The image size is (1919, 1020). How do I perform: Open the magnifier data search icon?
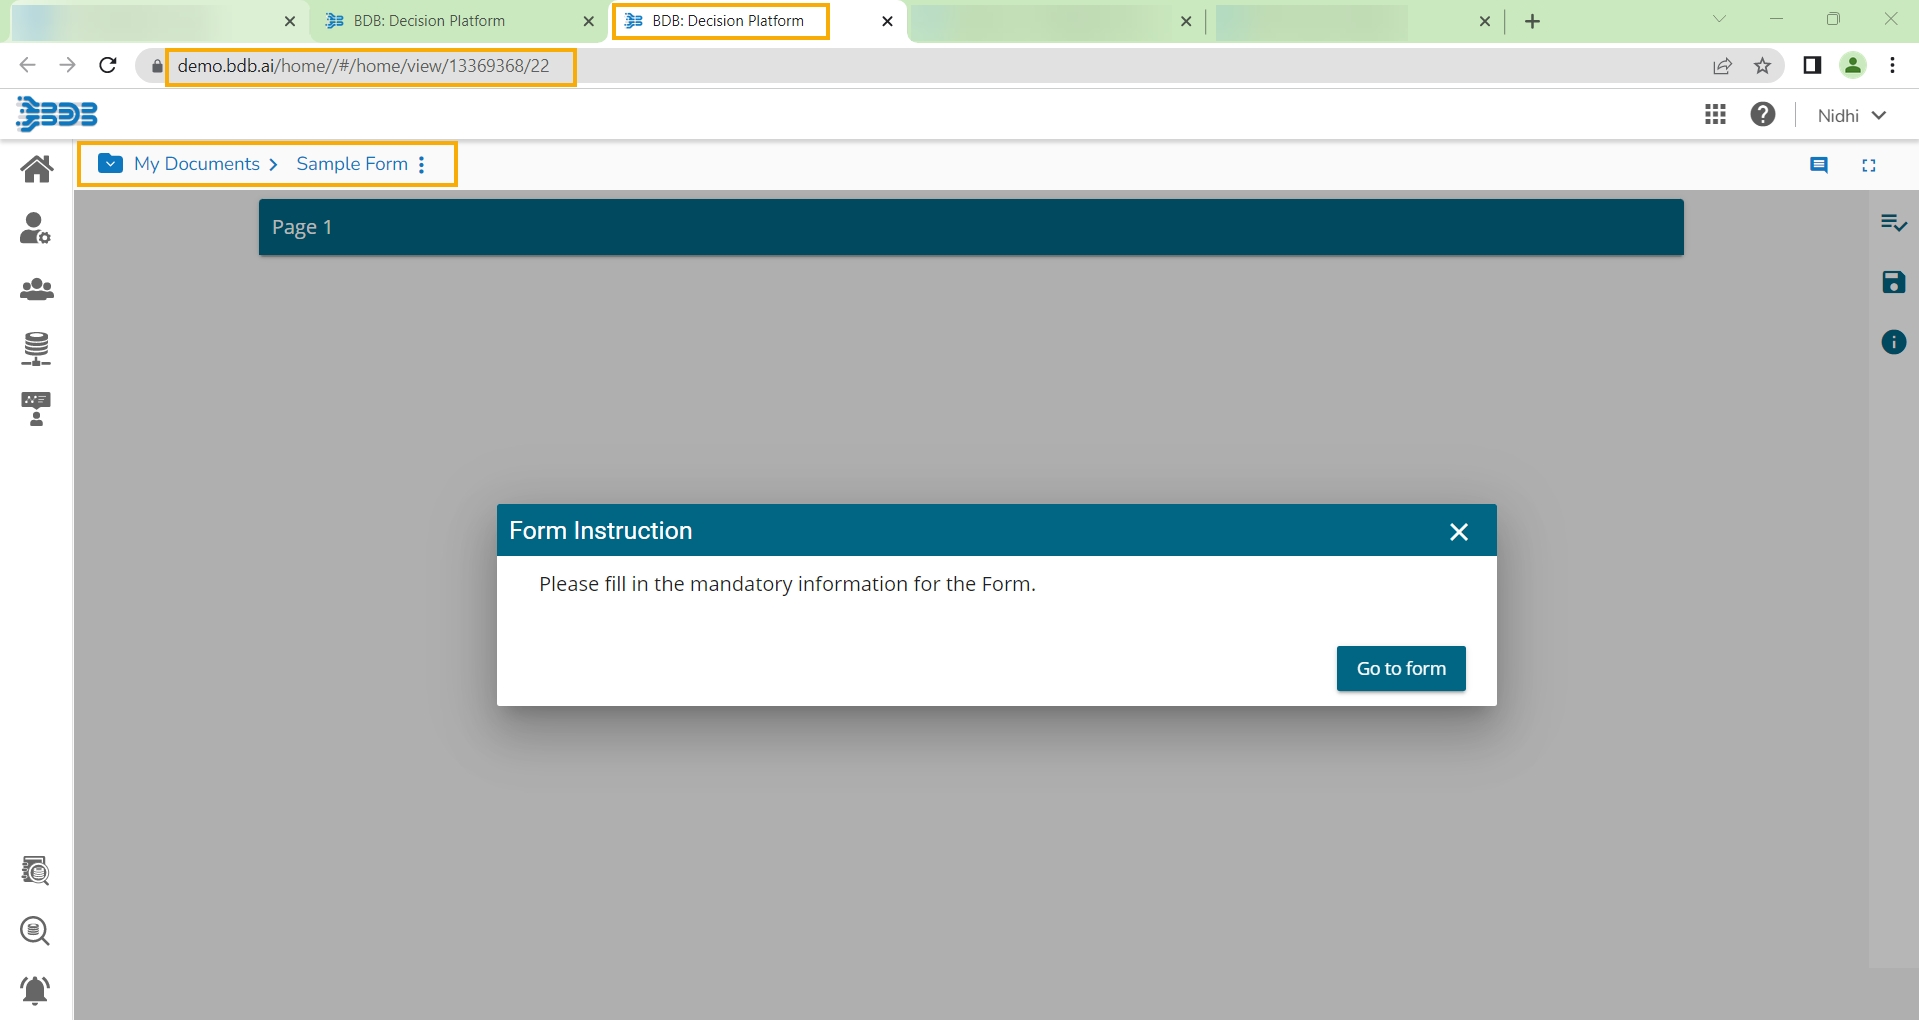point(35,931)
